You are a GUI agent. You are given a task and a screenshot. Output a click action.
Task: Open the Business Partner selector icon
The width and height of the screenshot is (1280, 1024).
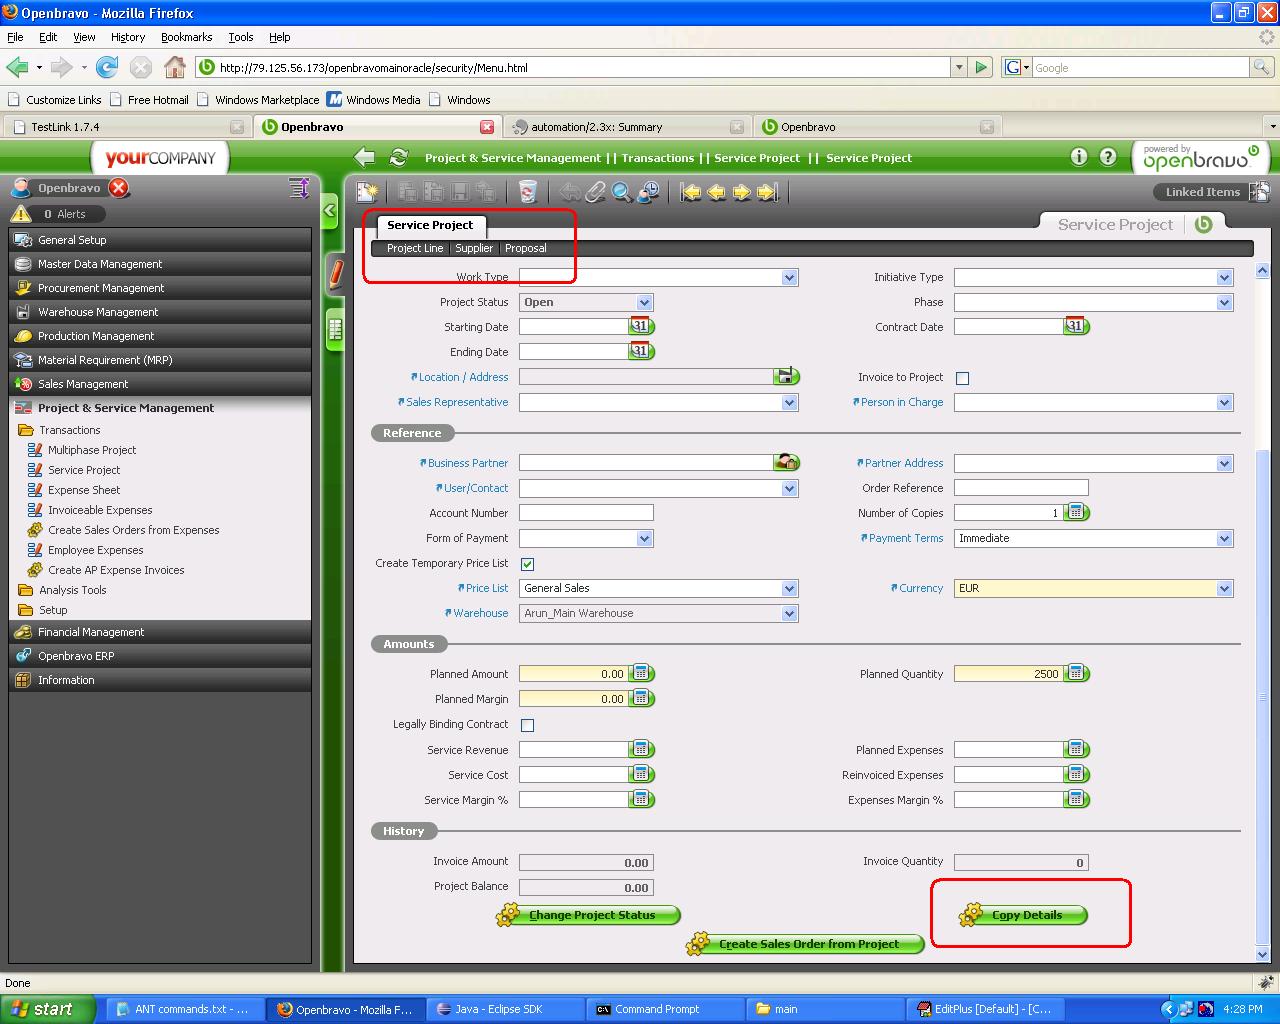tap(786, 463)
